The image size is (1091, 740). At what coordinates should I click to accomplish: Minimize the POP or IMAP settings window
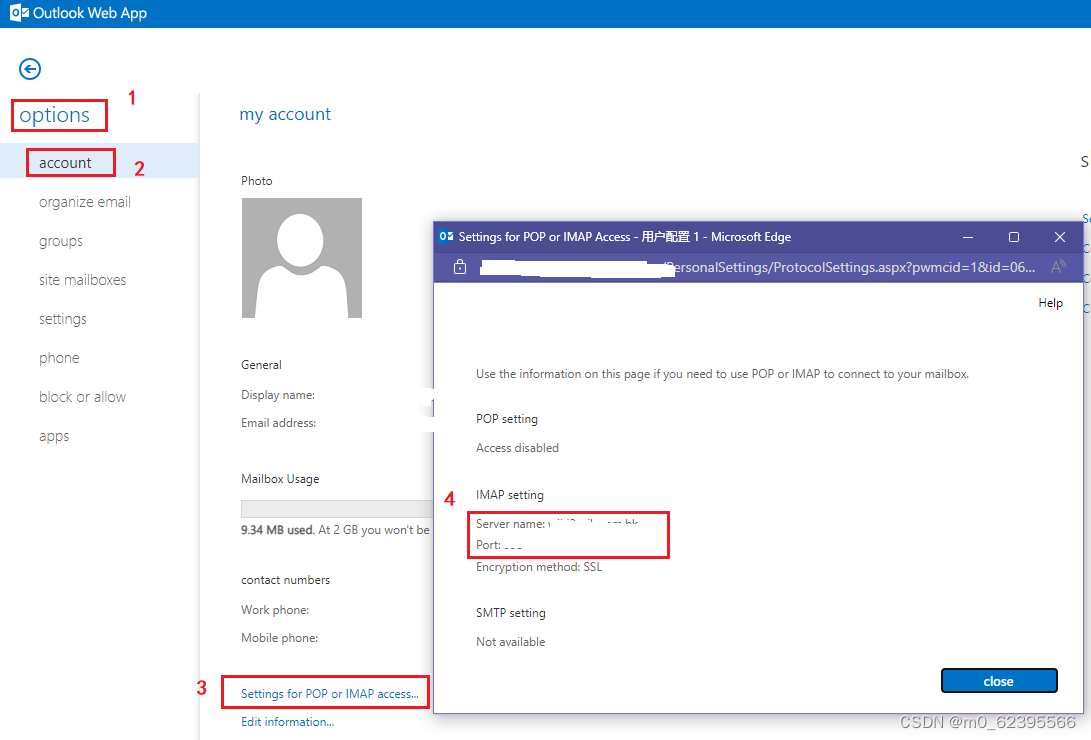[x=968, y=237]
